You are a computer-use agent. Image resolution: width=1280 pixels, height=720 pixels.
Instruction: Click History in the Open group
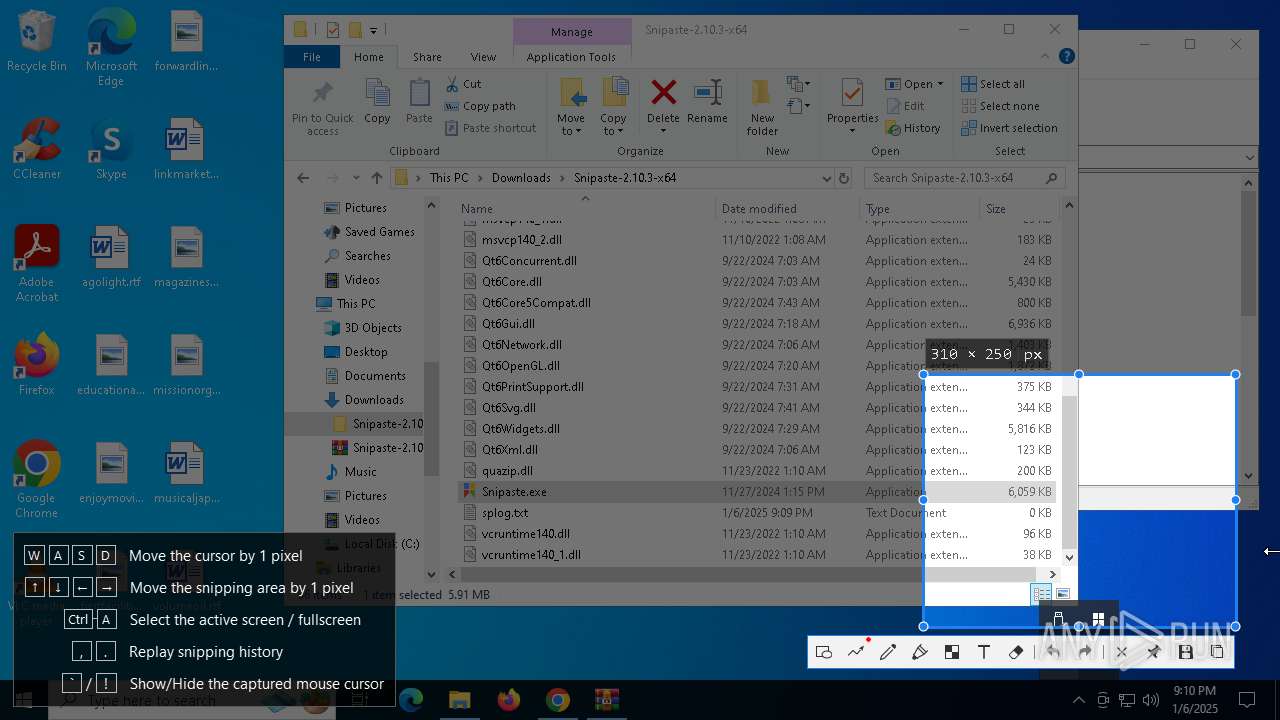click(x=913, y=128)
